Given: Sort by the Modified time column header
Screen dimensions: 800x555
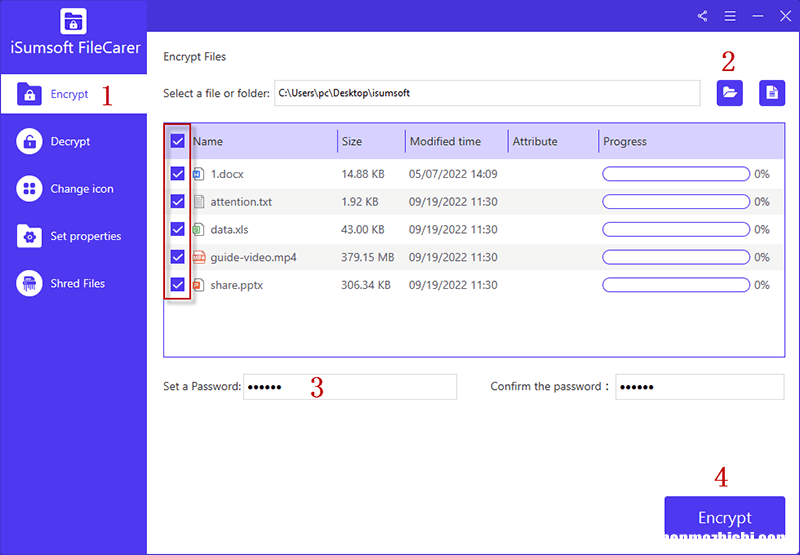Looking at the screenshot, I should click(x=445, y=141).
